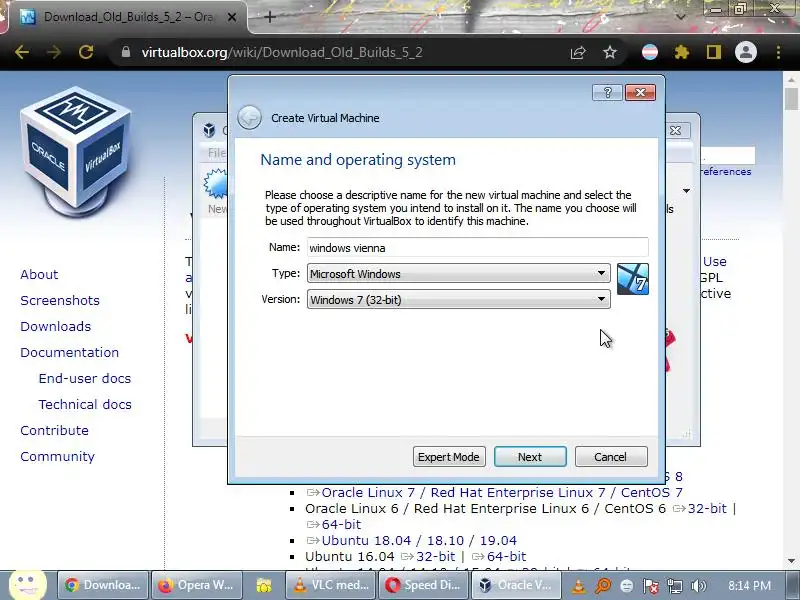Click the VirtualBox cube logo on webpage

click(x=76, y=152)
